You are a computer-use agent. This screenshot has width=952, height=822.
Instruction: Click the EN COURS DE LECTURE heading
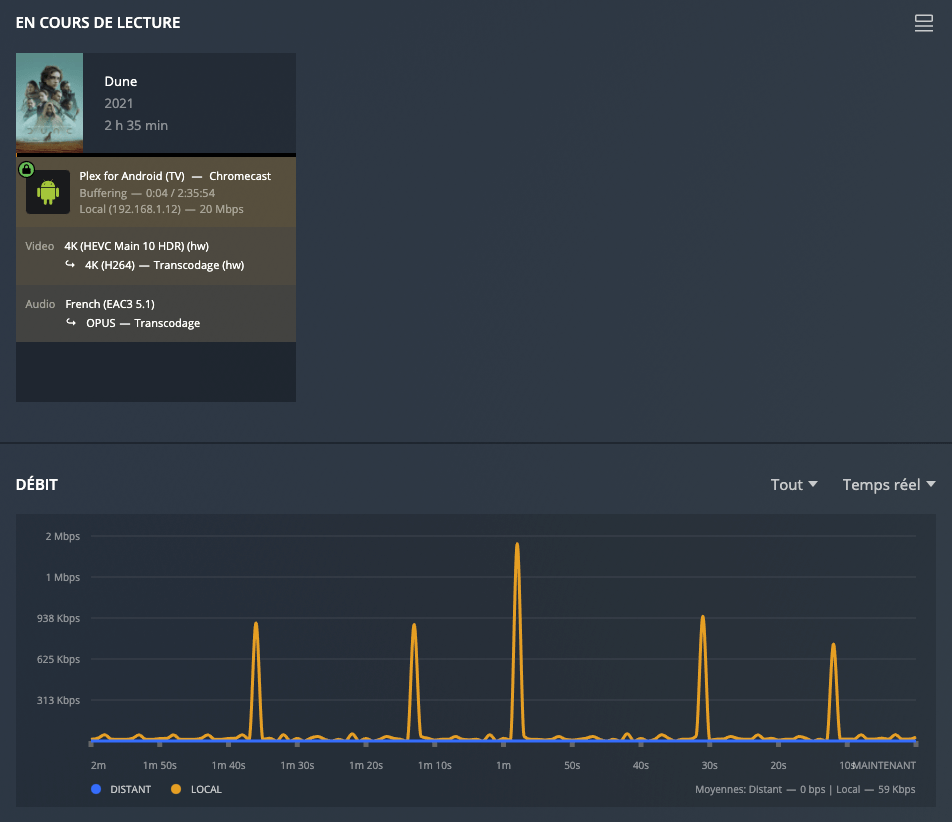click(98, 23)
